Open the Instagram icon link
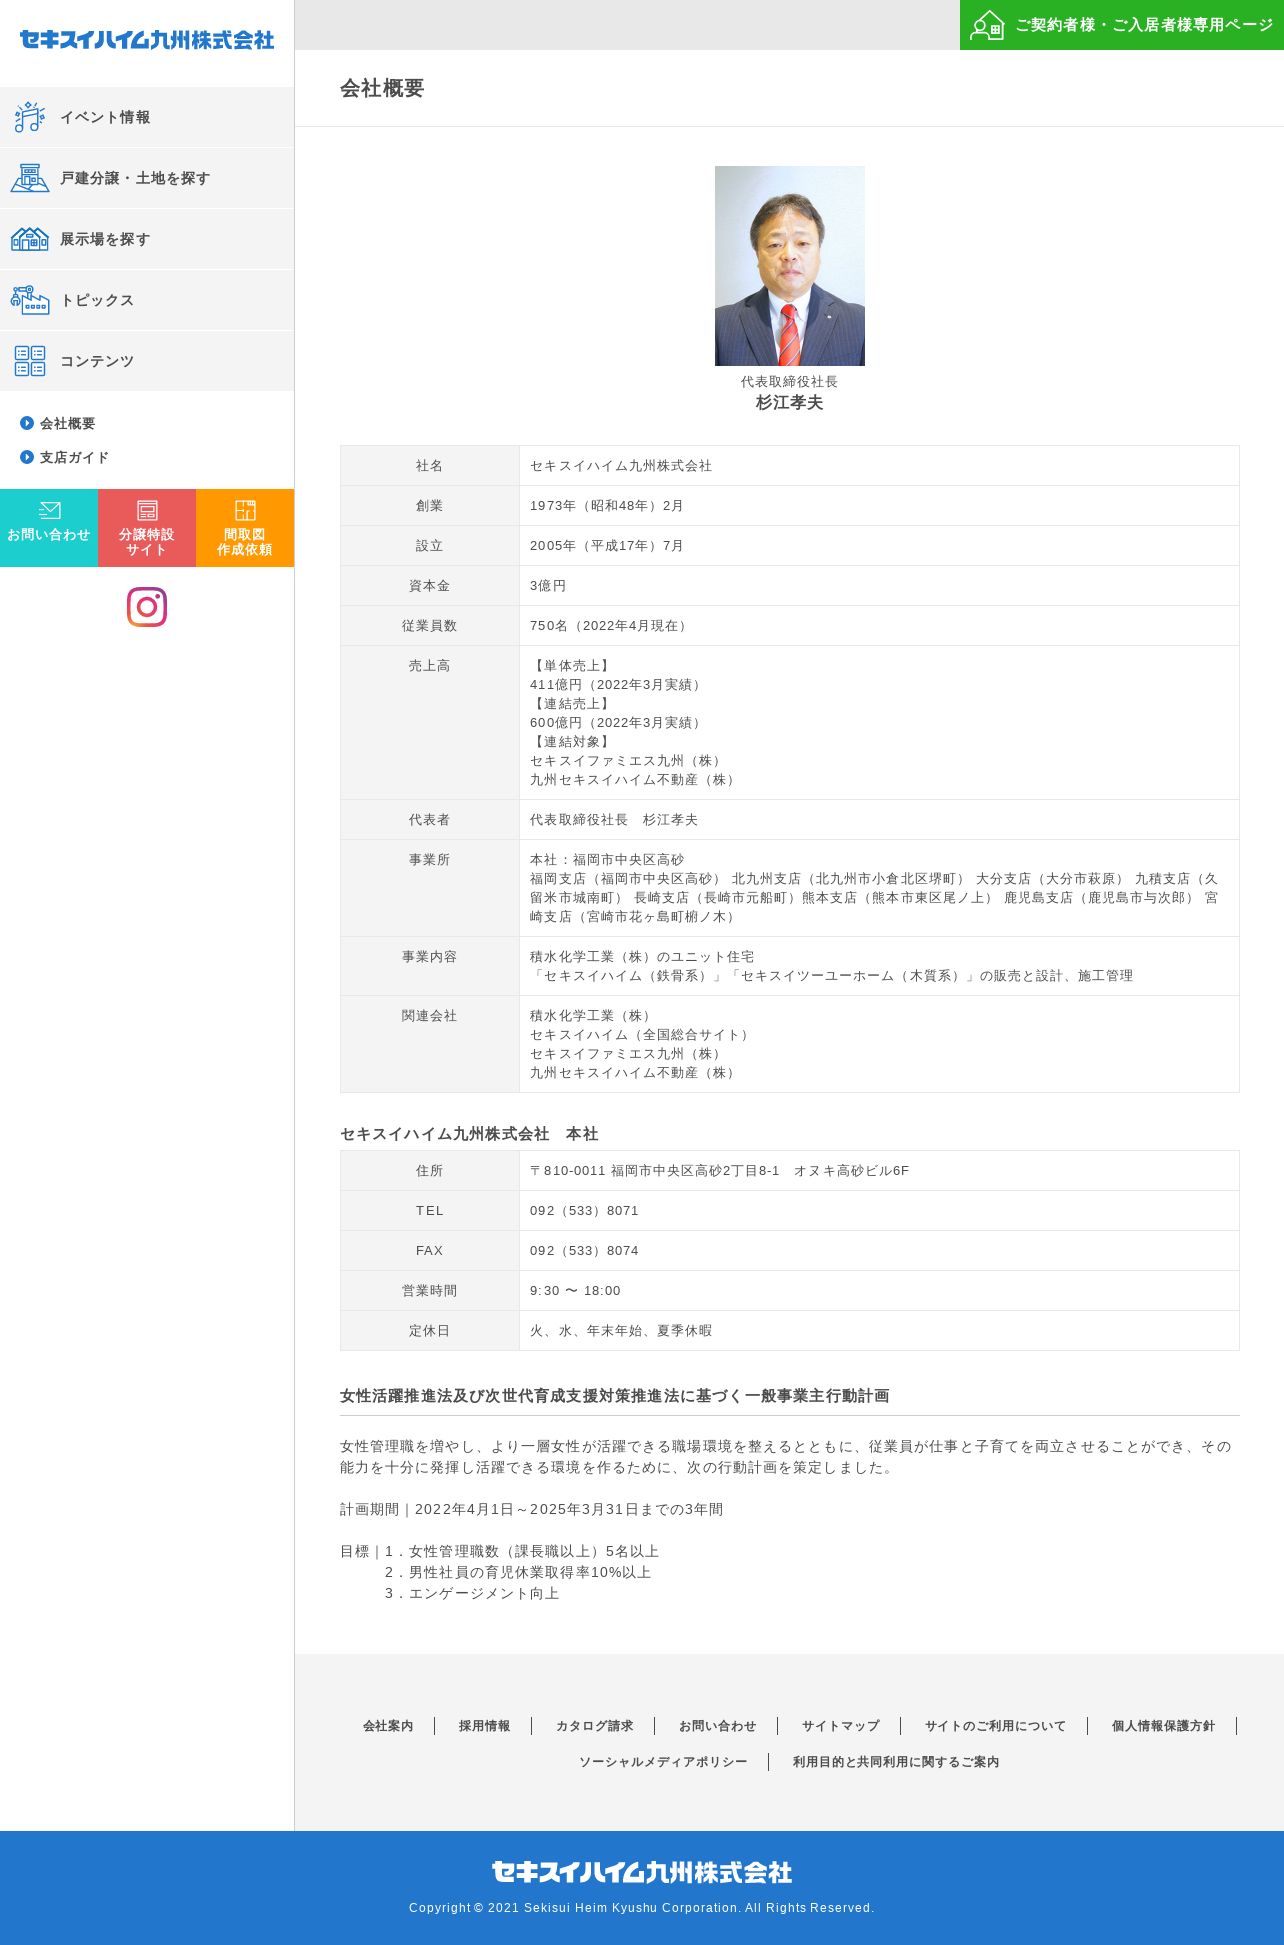Screen dimensions: 1284x1945 pyautogui.click(x=147, y=607)
